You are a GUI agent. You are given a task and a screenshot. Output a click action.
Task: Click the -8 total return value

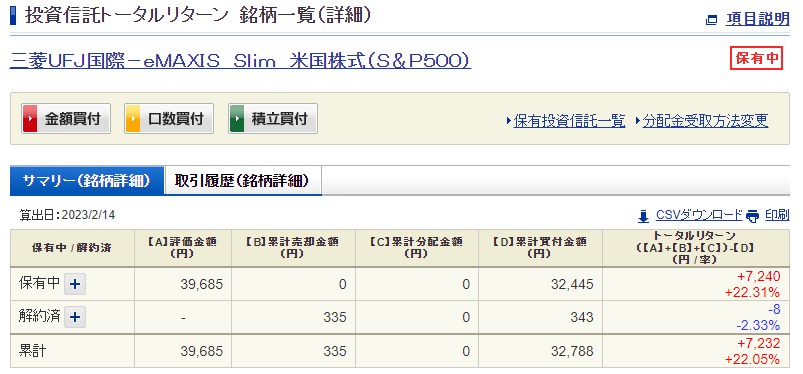[x=773, y=309]
